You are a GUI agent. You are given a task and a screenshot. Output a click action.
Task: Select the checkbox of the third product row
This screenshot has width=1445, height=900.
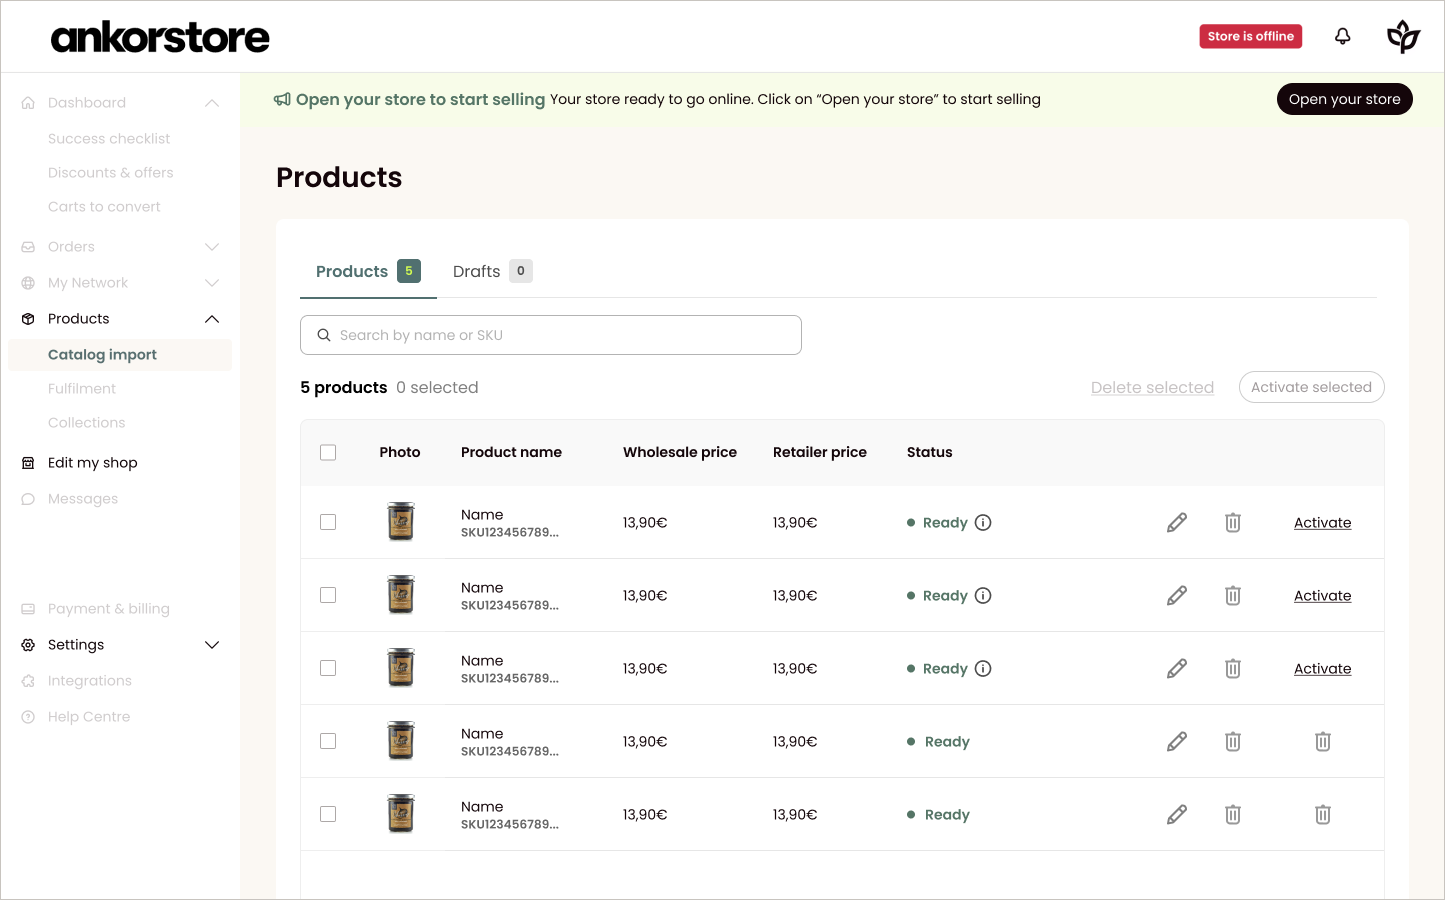328,668
